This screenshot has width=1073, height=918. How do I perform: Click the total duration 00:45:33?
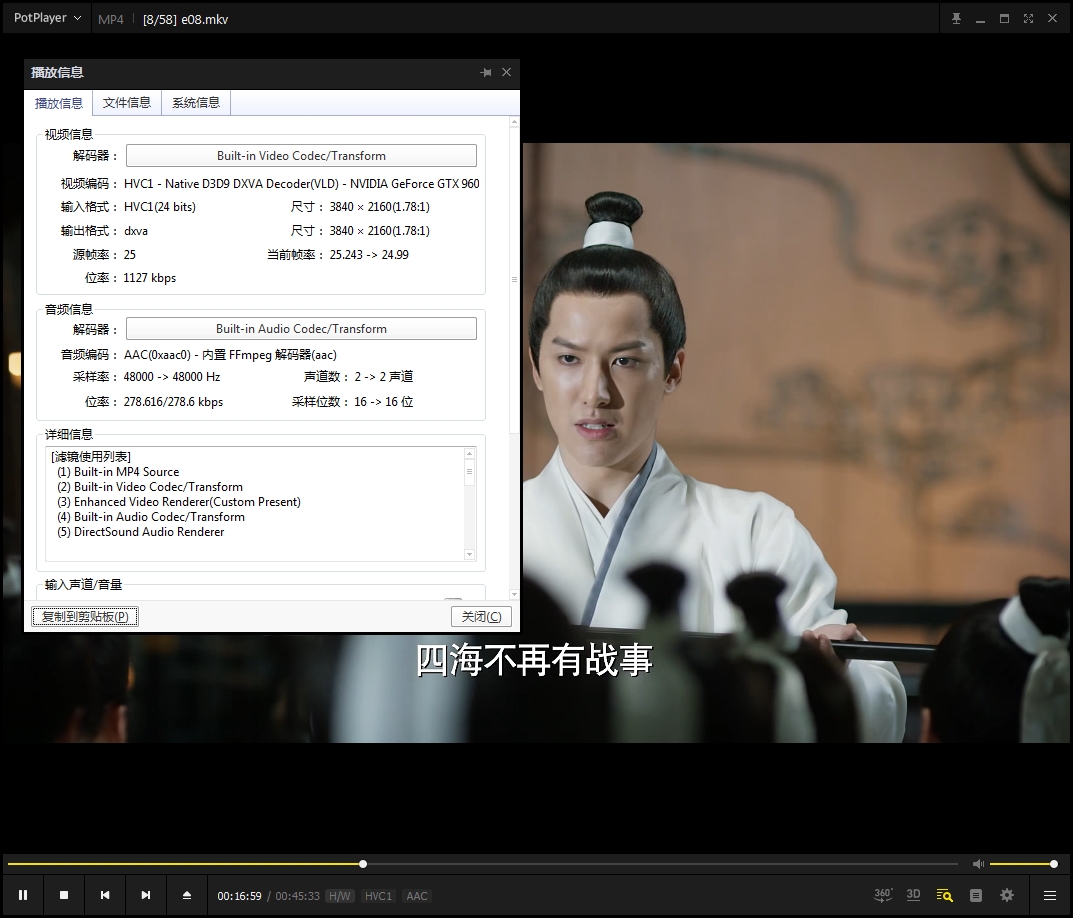tap(298, 896)
